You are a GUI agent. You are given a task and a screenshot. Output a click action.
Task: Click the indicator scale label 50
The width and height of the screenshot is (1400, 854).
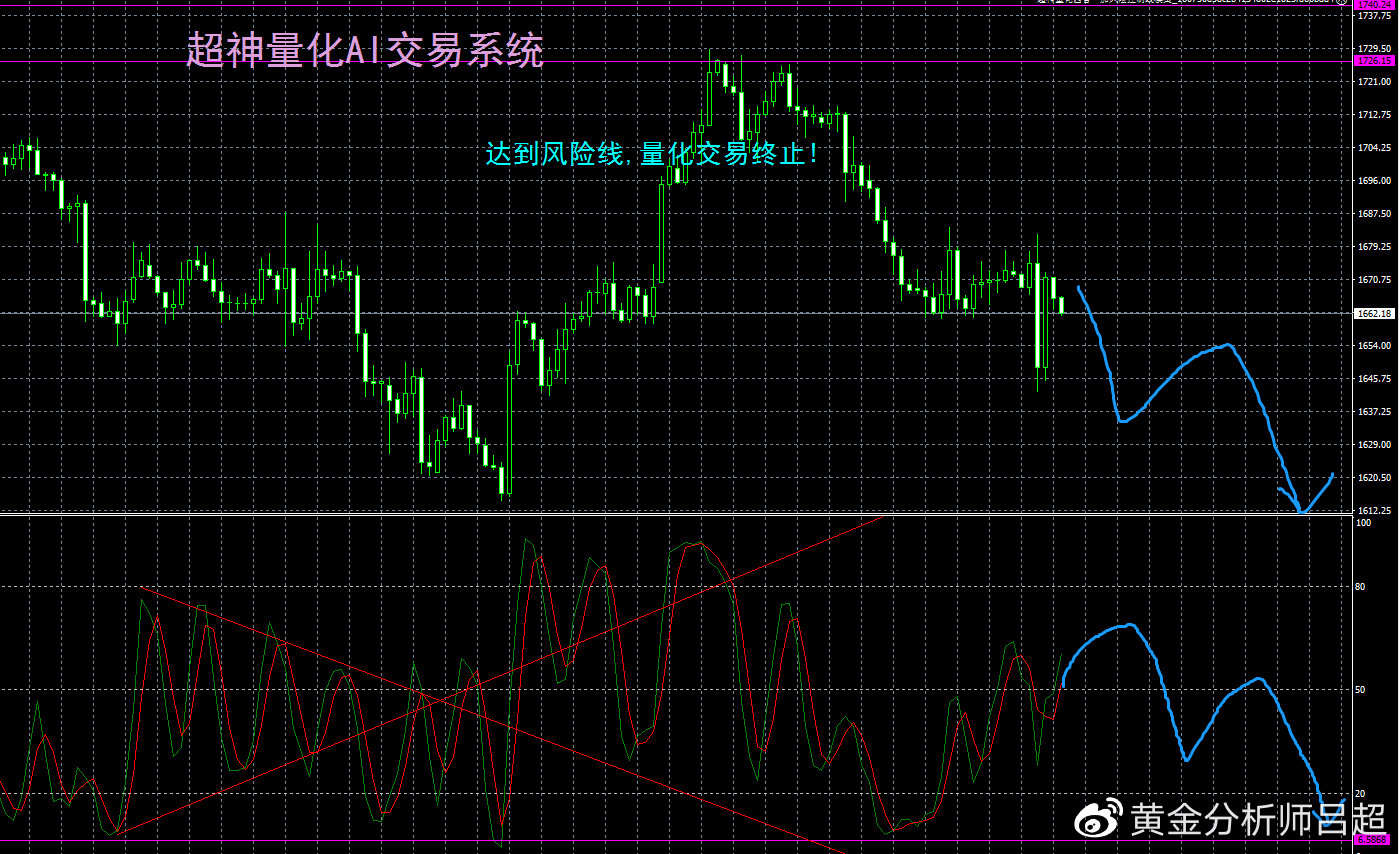(x=1360, y=691)
